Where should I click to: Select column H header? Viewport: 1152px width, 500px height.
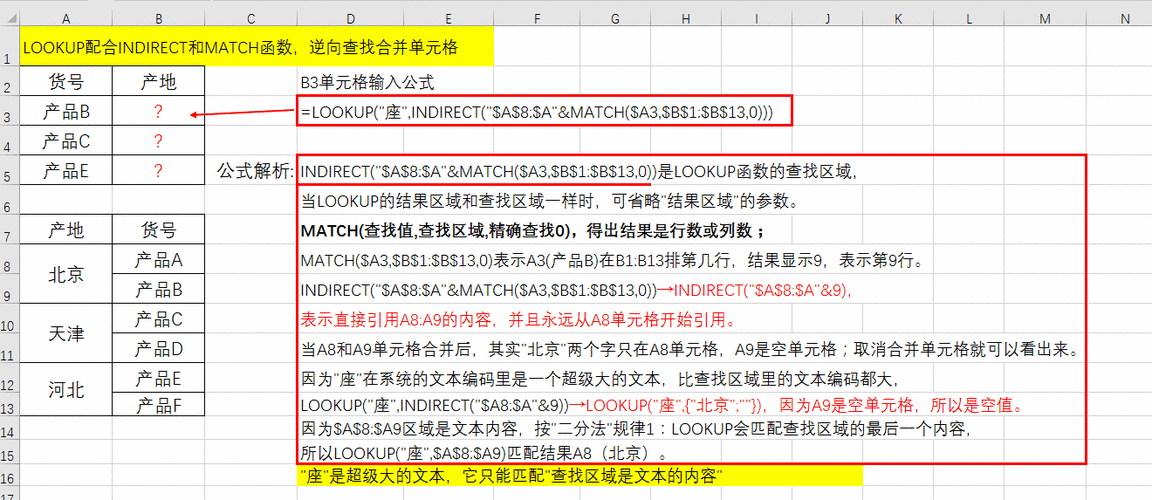[x=687, y=19]
